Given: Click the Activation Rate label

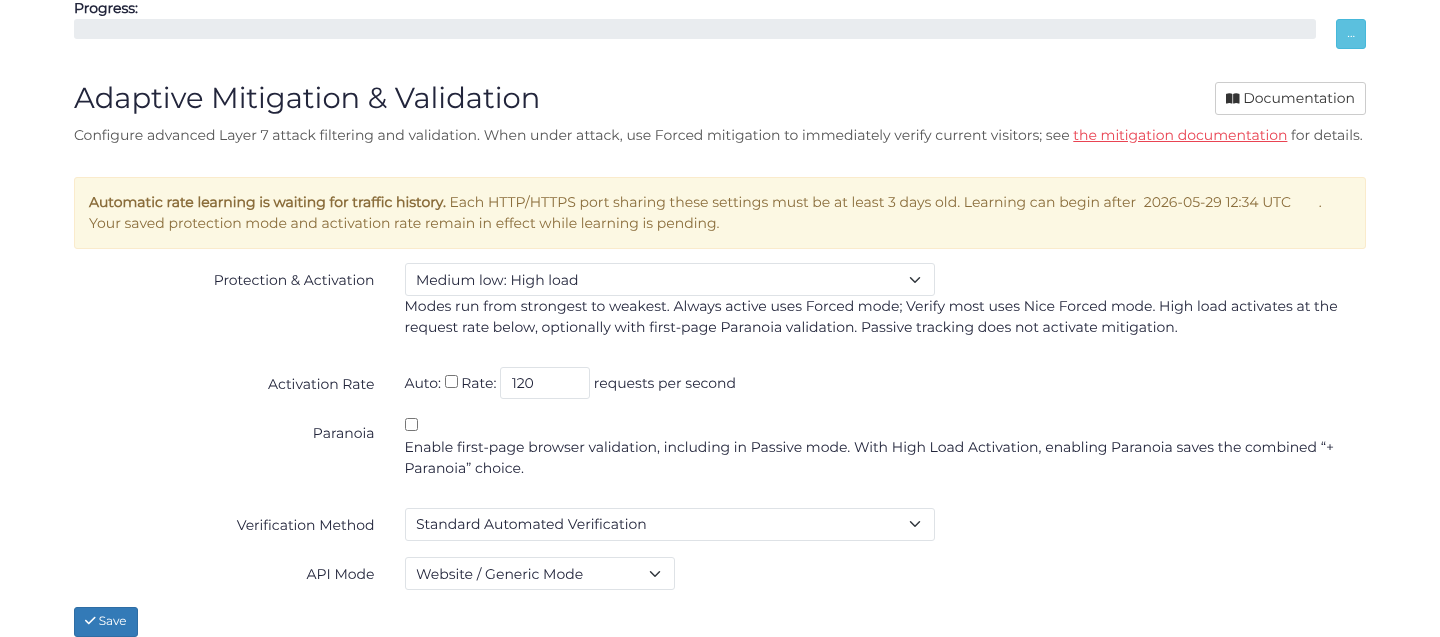Looking at the screenshot, I should [321, 384].
